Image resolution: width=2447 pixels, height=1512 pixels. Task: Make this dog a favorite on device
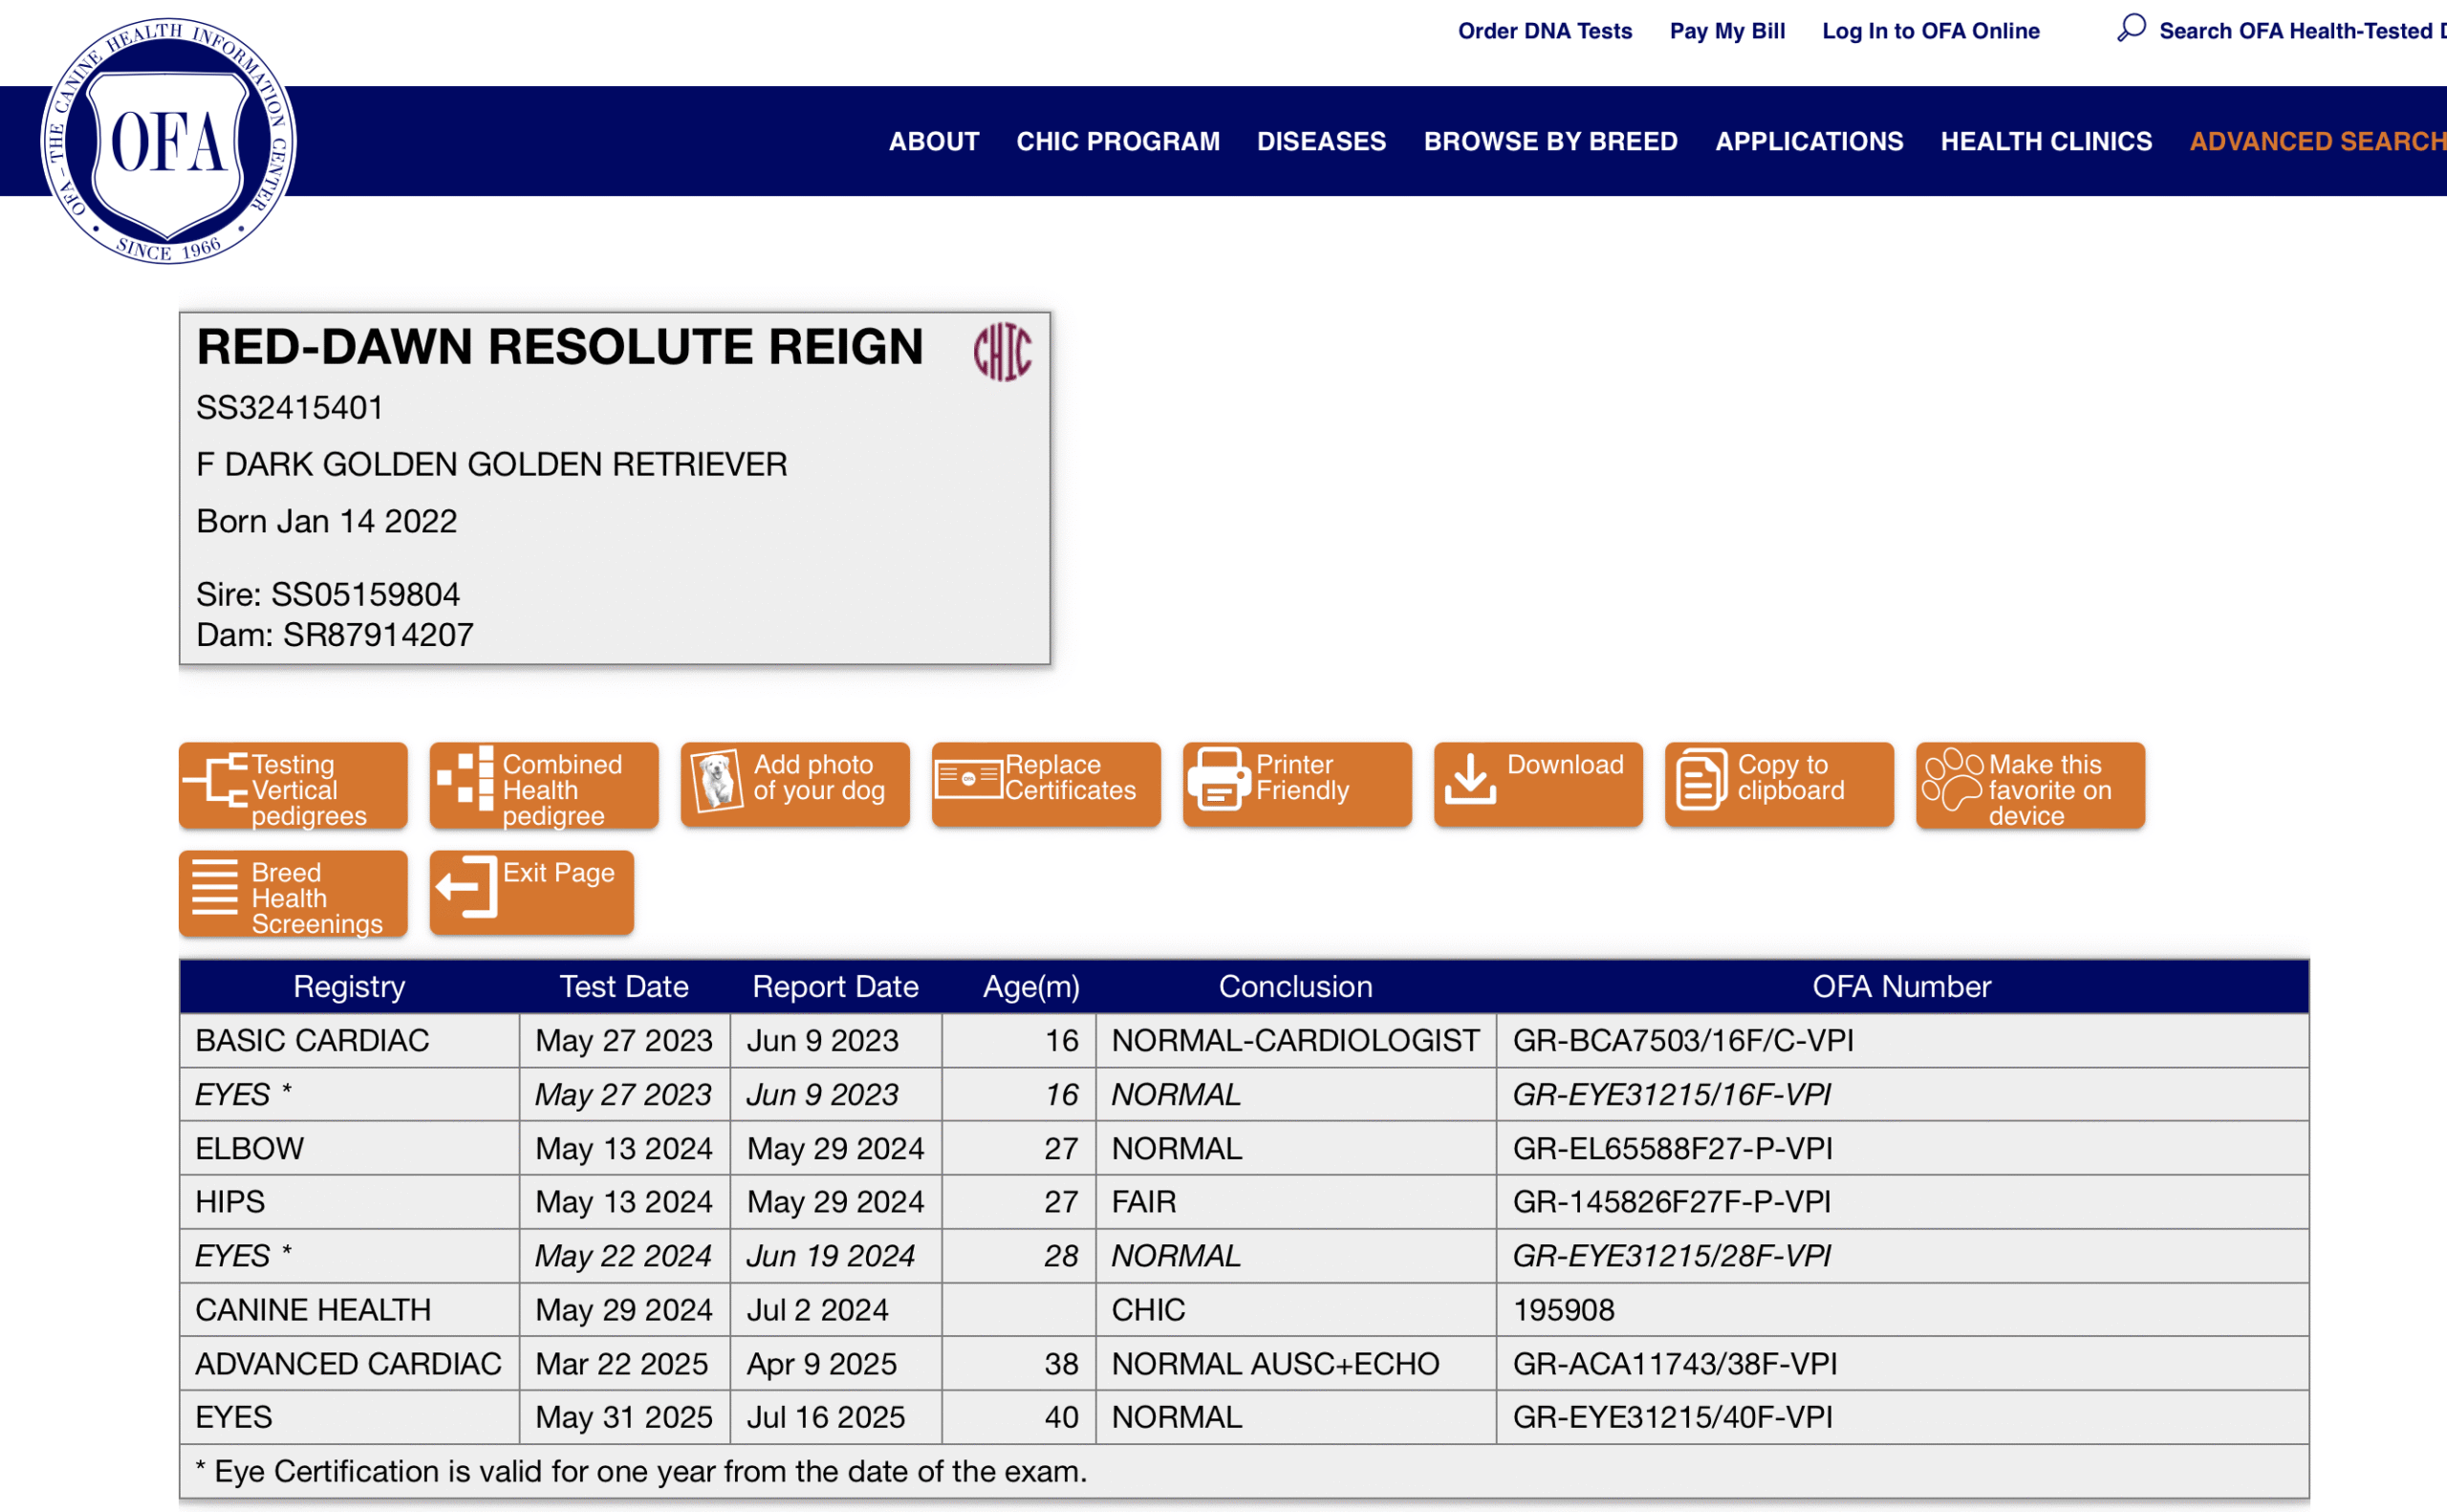pos(2029,787)
